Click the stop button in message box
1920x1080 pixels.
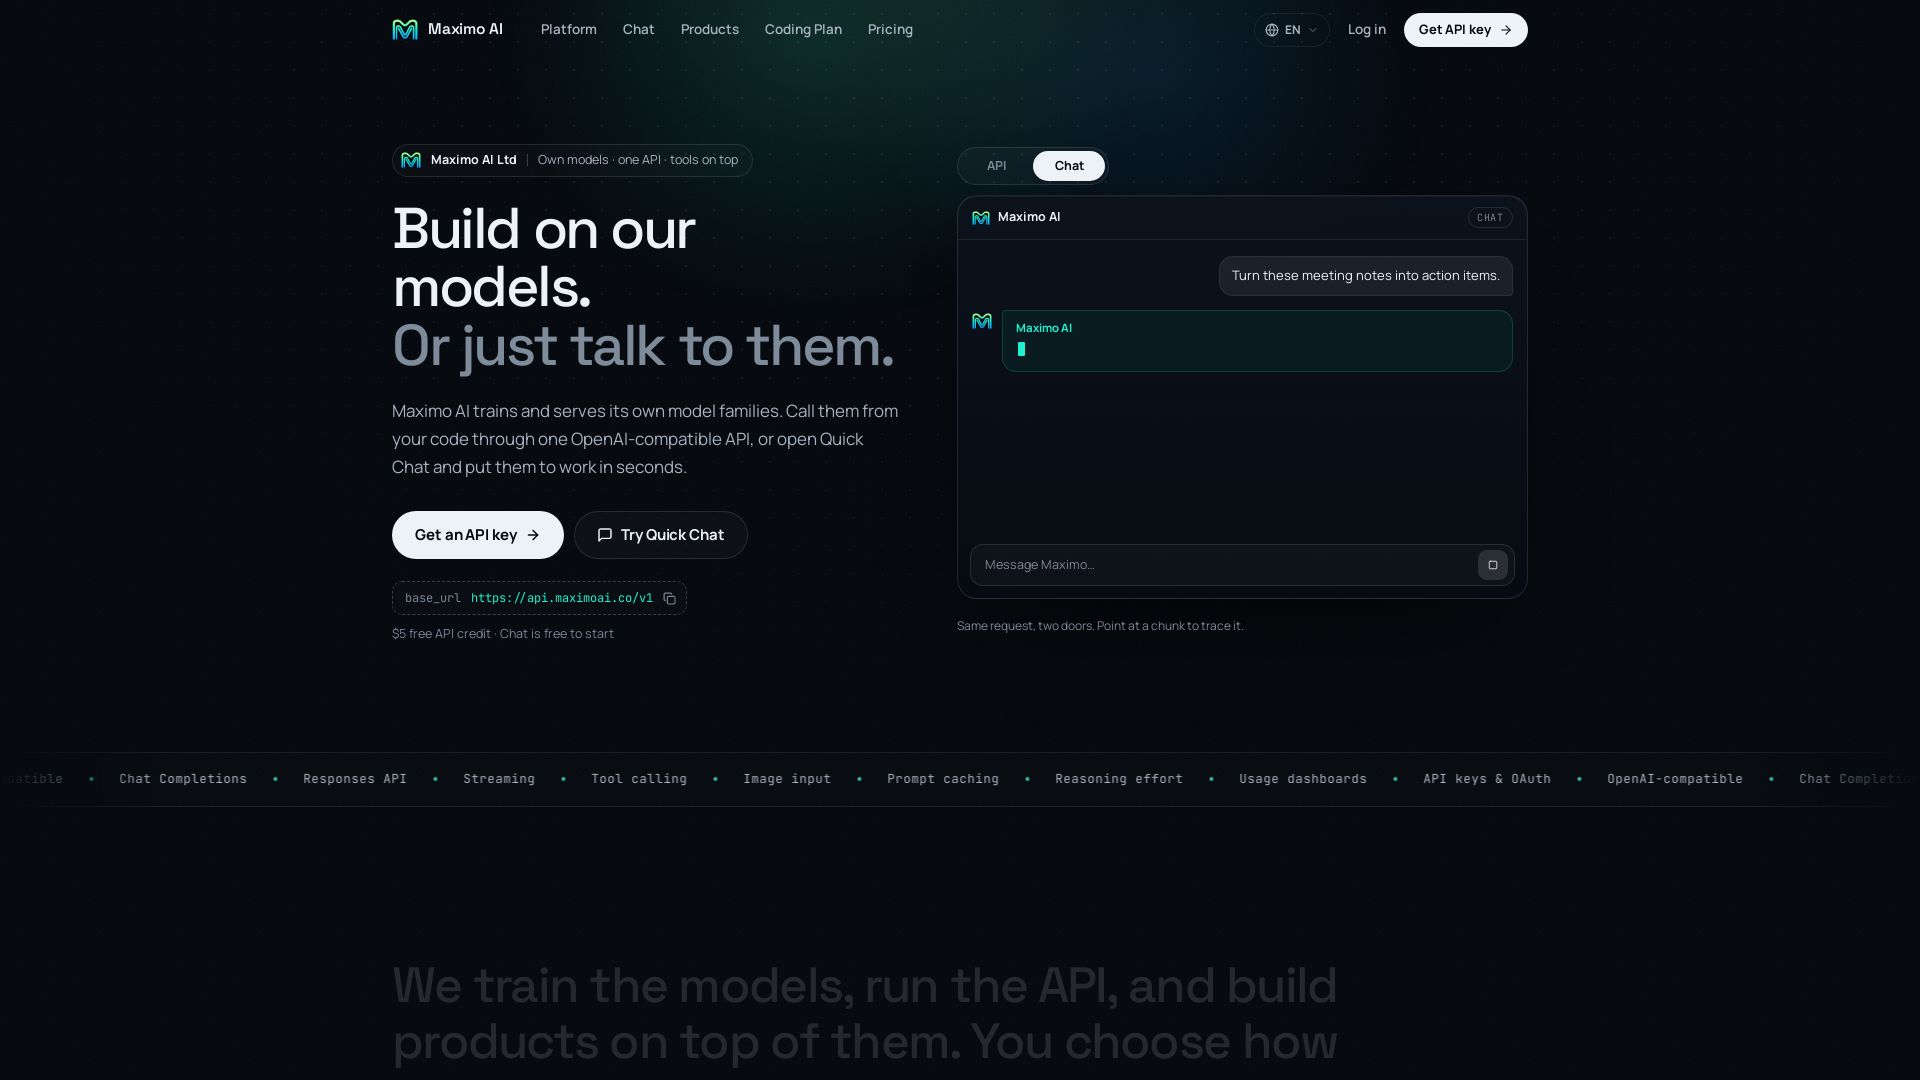1492,565
